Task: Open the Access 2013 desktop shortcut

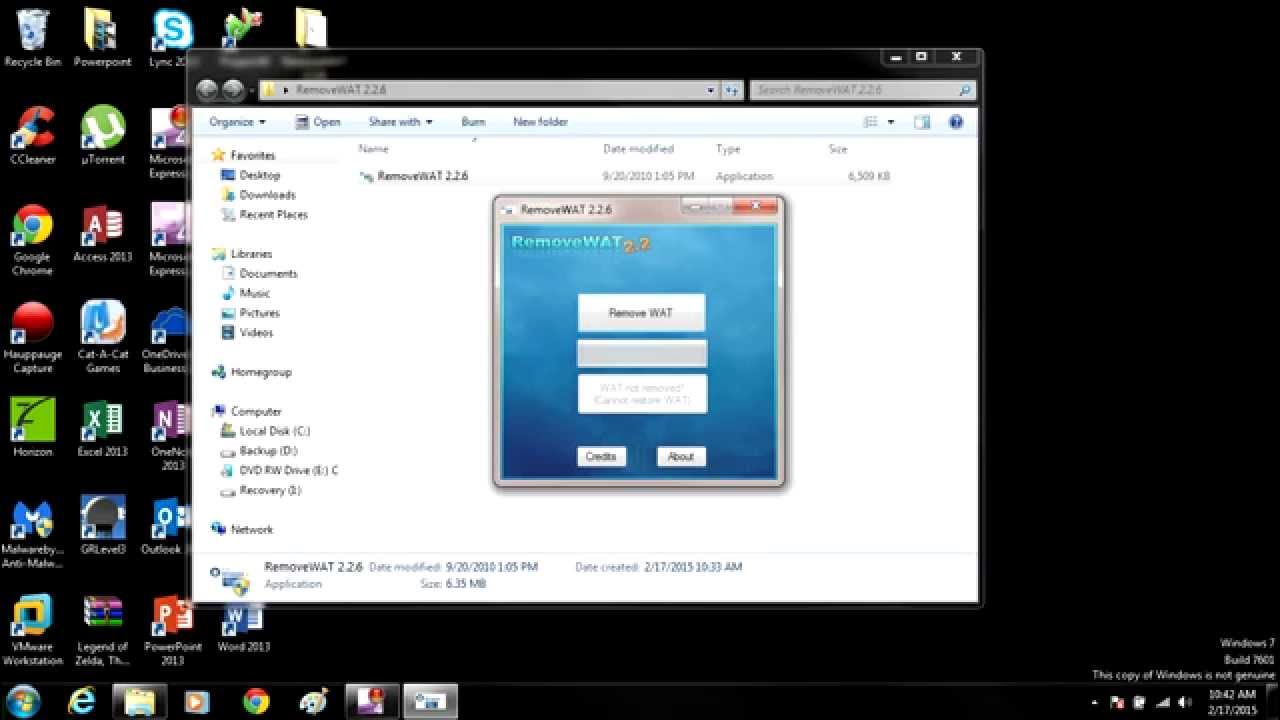Action: [102, 233]
